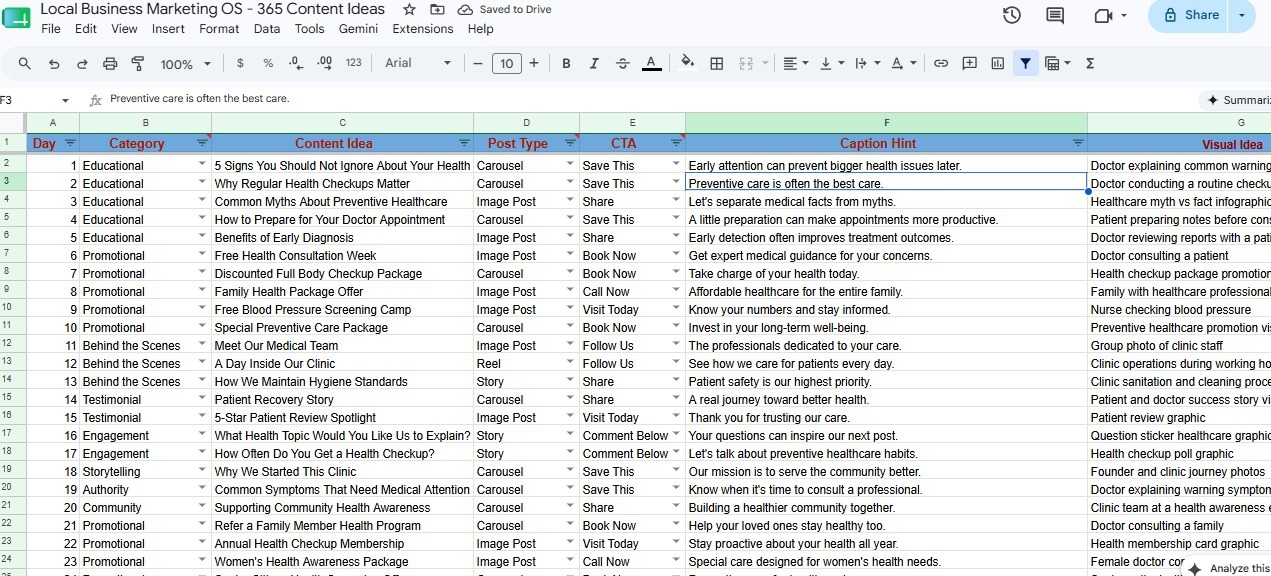Image resolution: width=1271 pixels, height=576 pixels.
Task: Open the zoom level dropdown
Action: 186,63
